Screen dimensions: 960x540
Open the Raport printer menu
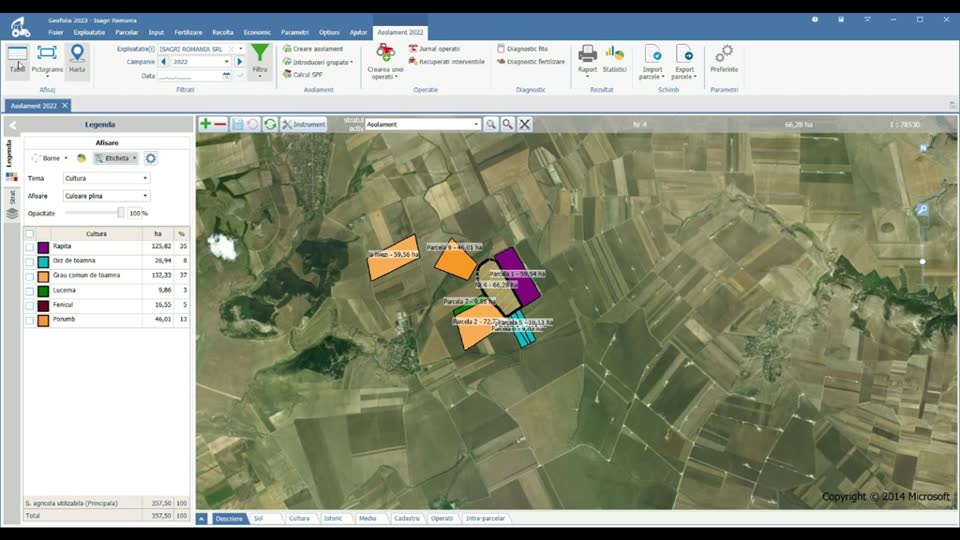tap(587, 60)
